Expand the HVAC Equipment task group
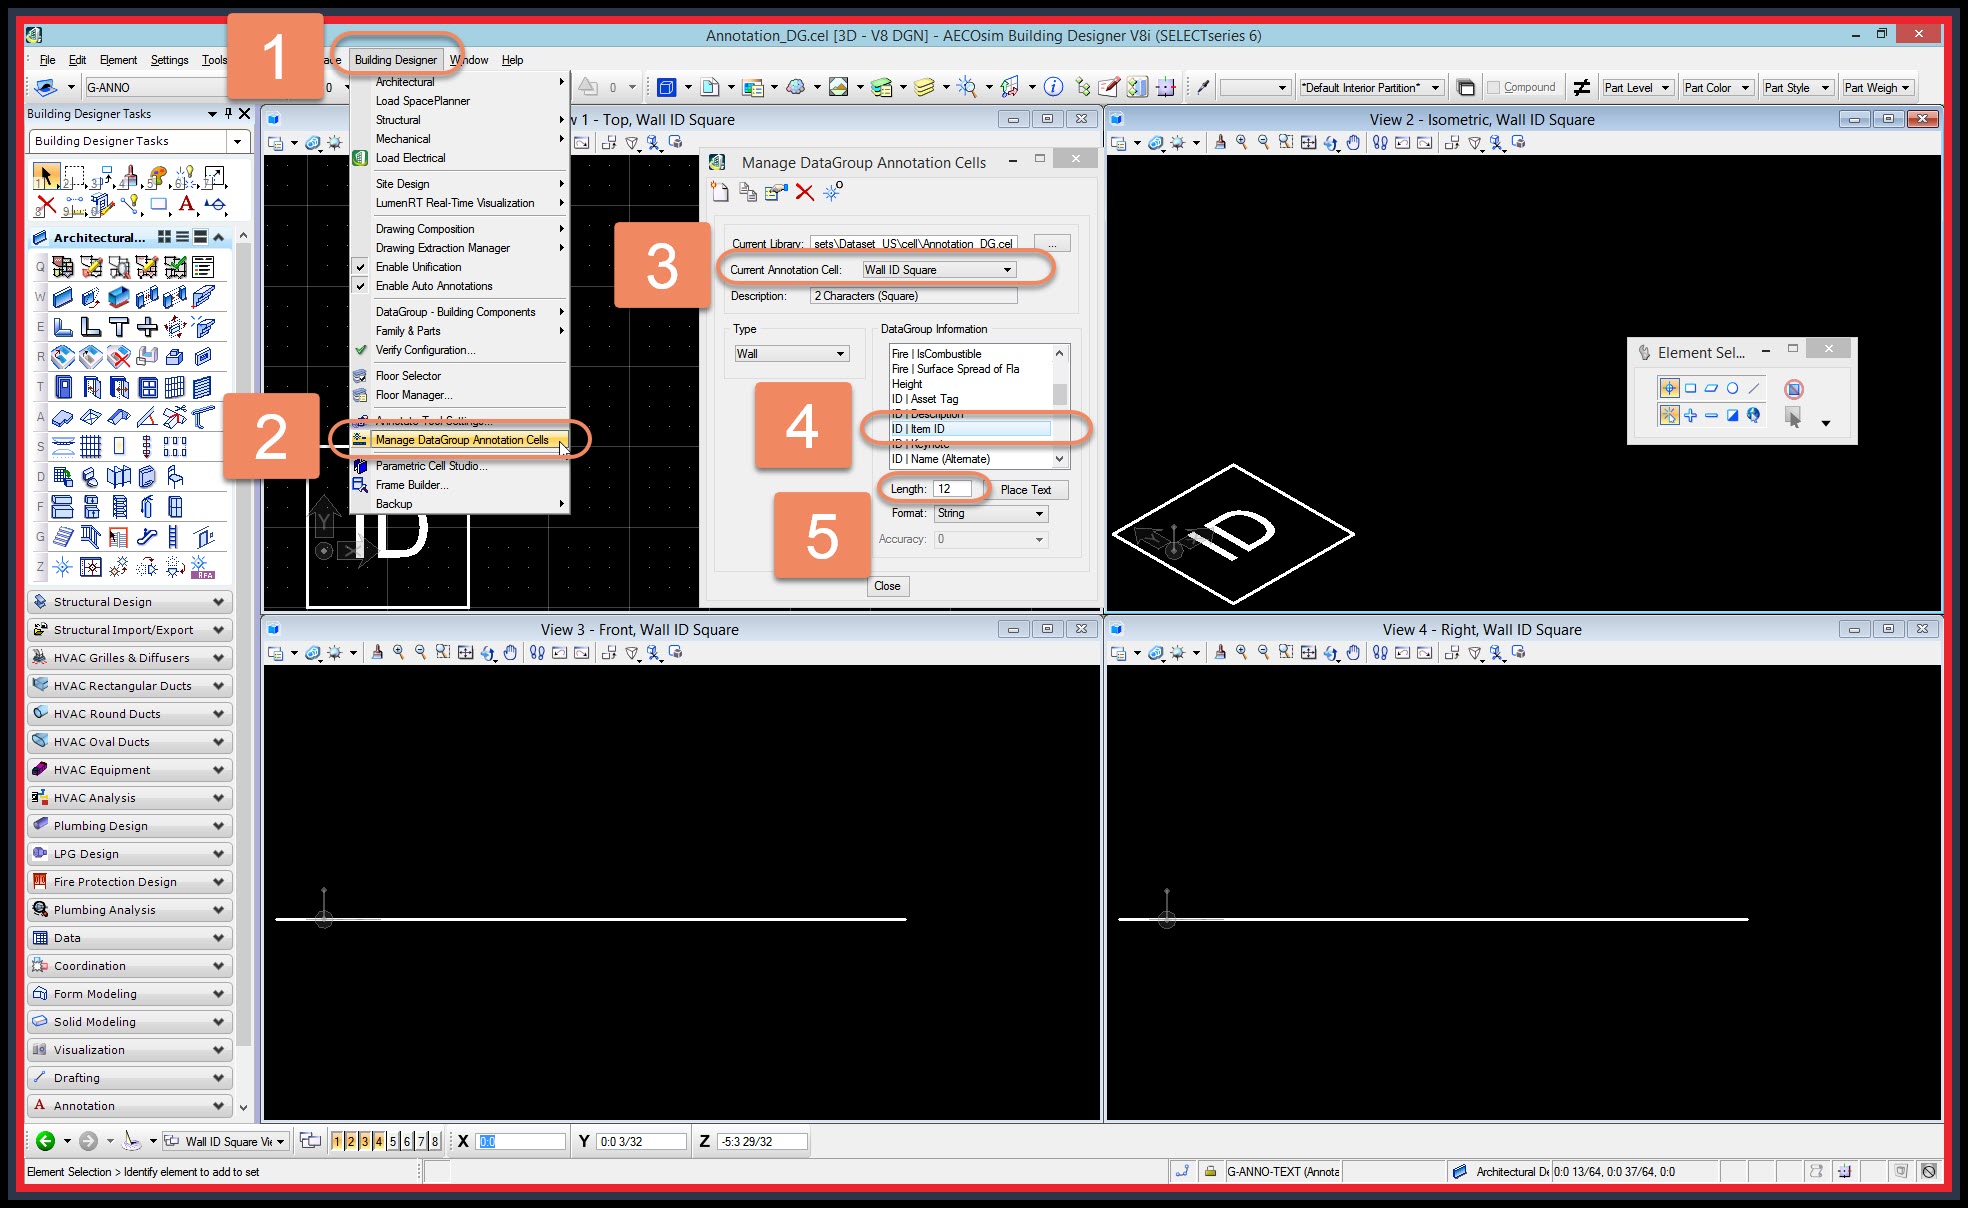The width and height of the screenshot is (1968, 1208). [x=130, y=770]
